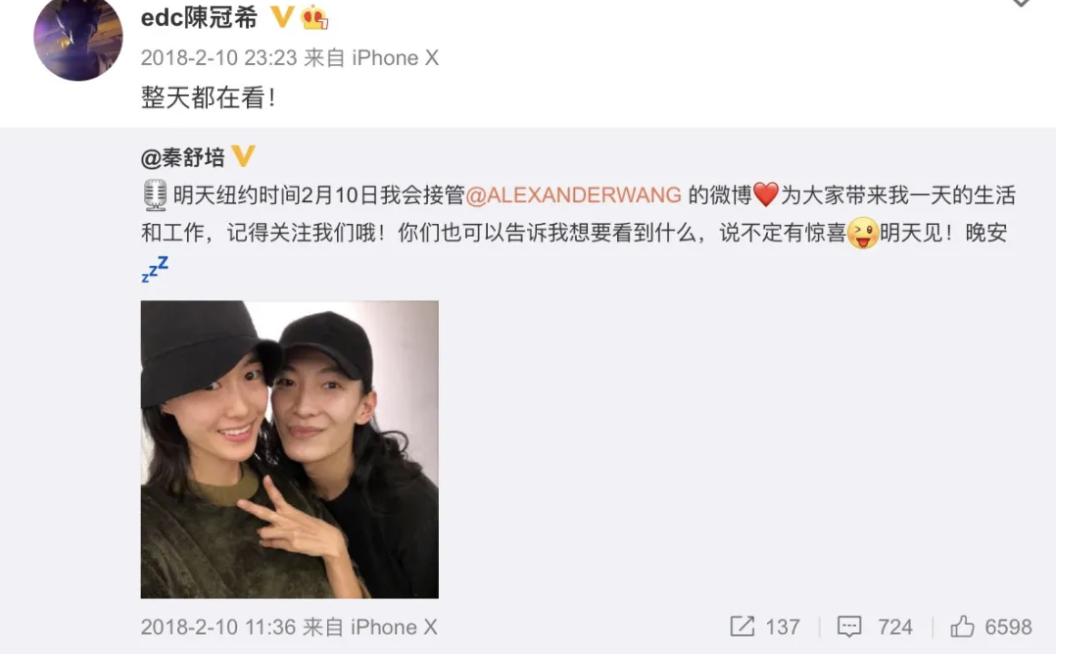
Task: Open edc陳冠希 profile avatar
Action: [78, 38]
